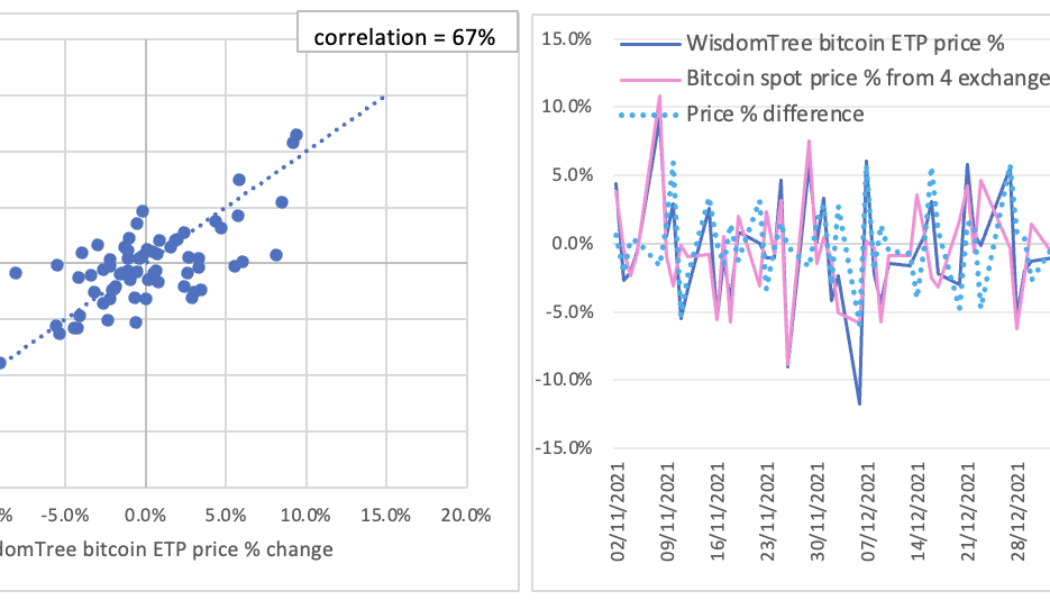Viewport: 1050px width, 600px height.
Task: Click the pink legend line swatch
Action: point(650,78)
